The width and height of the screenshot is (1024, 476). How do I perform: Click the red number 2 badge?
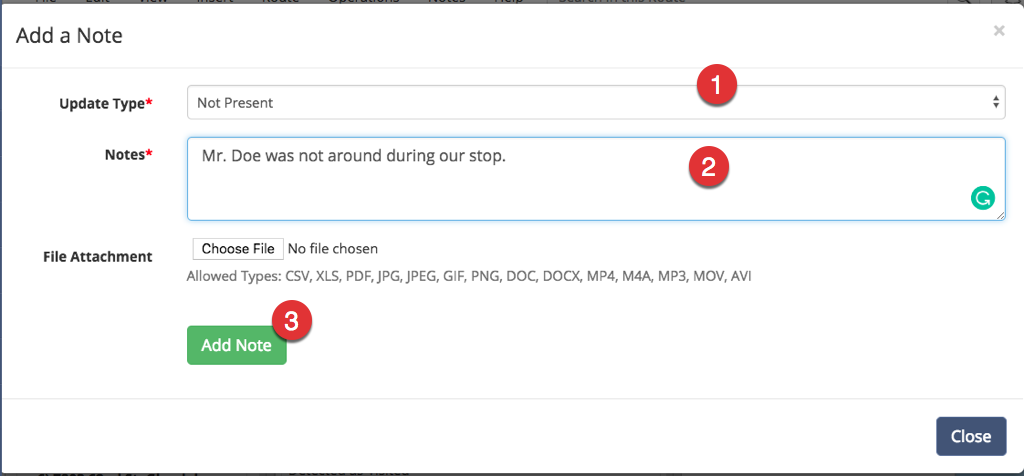(x=708, y=168)
